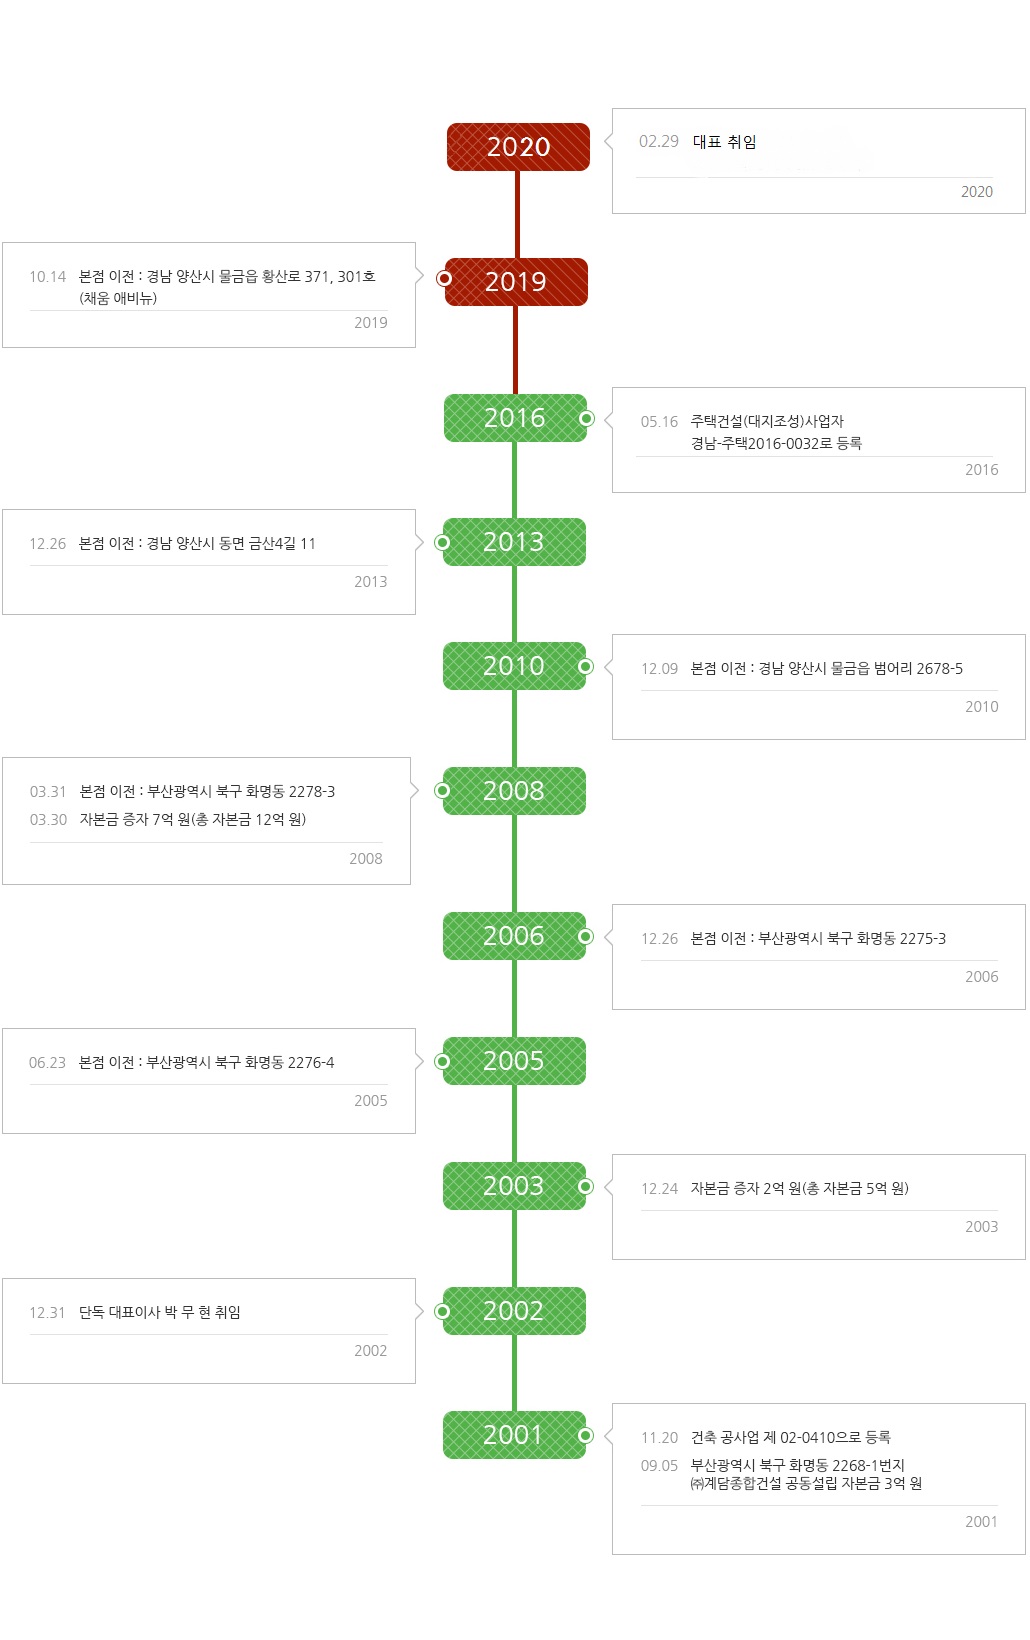Viewport: 1030px width, 1640px height.
Task: Click the circular dot beside 2019
Action: tap(444, 278)
